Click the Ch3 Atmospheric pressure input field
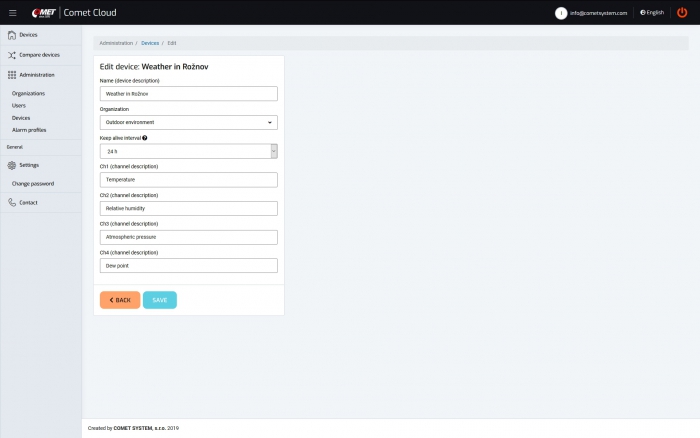The height and width of the screenshot is (438, 700). click(x=188, y=237)
